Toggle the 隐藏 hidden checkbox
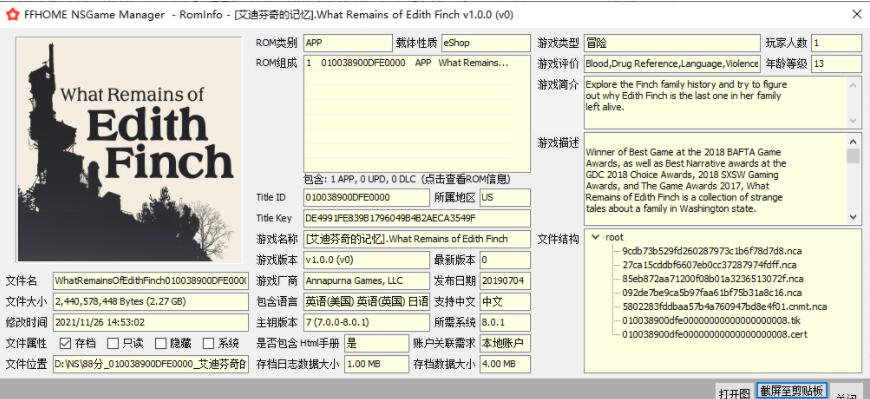The width and height of the screenshot is (870, 399). tap(161, 344)
